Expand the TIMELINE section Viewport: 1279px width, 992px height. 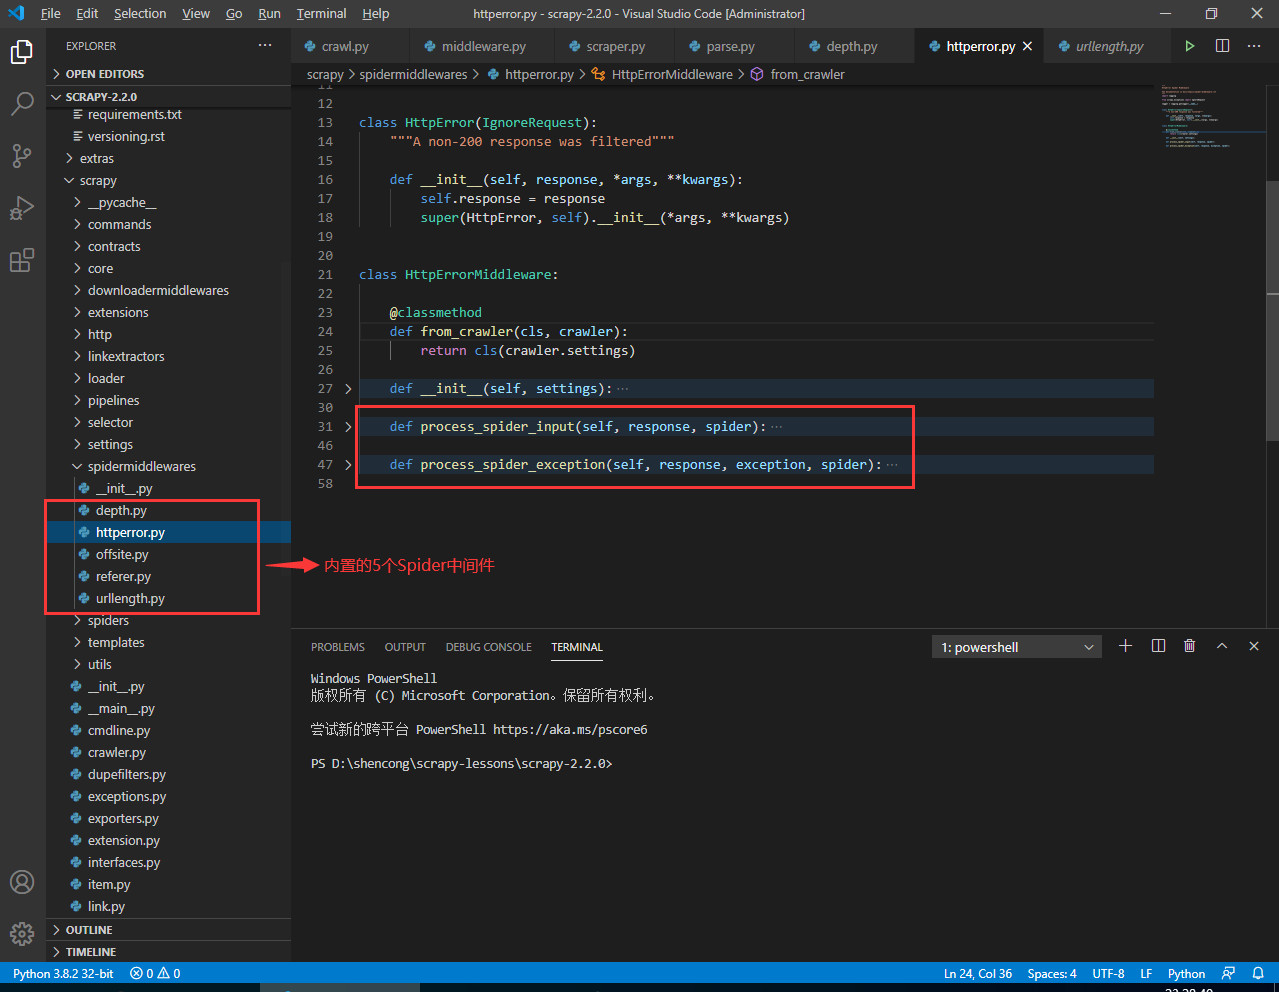click(168, 952)
